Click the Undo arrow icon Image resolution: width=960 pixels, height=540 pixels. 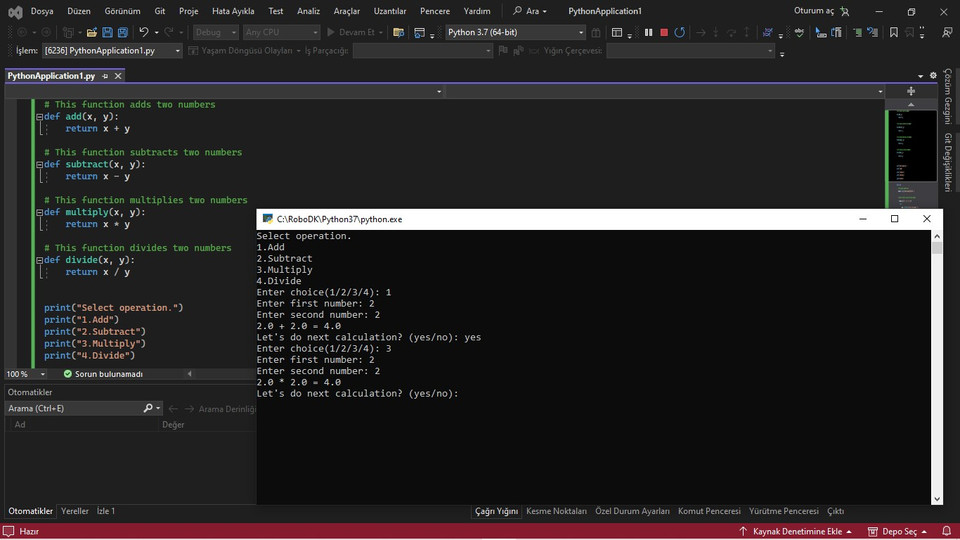144,32
